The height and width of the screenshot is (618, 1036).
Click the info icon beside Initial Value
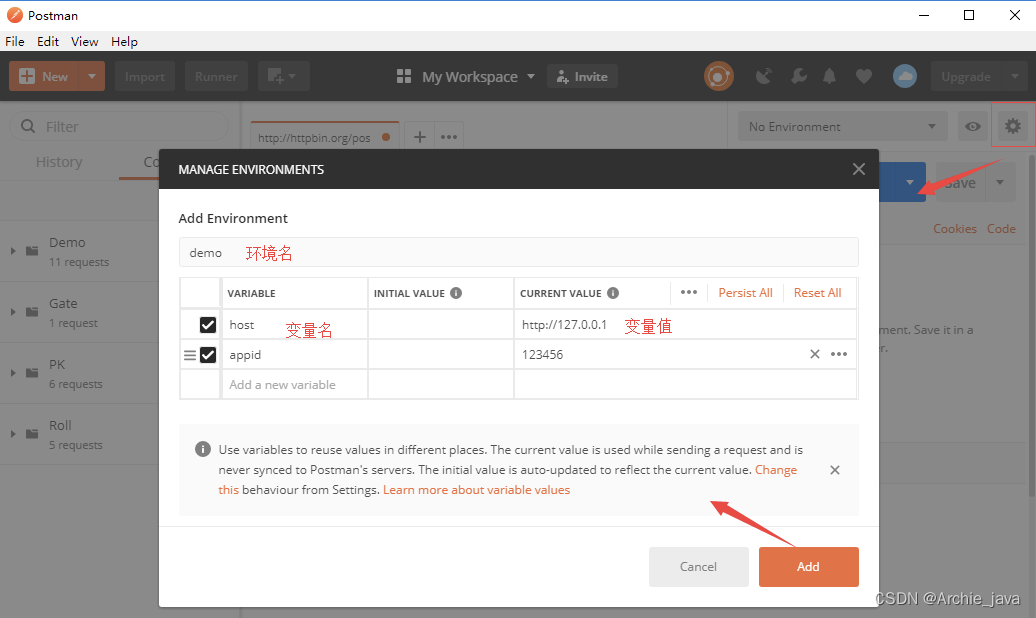[x=456, y=293]
